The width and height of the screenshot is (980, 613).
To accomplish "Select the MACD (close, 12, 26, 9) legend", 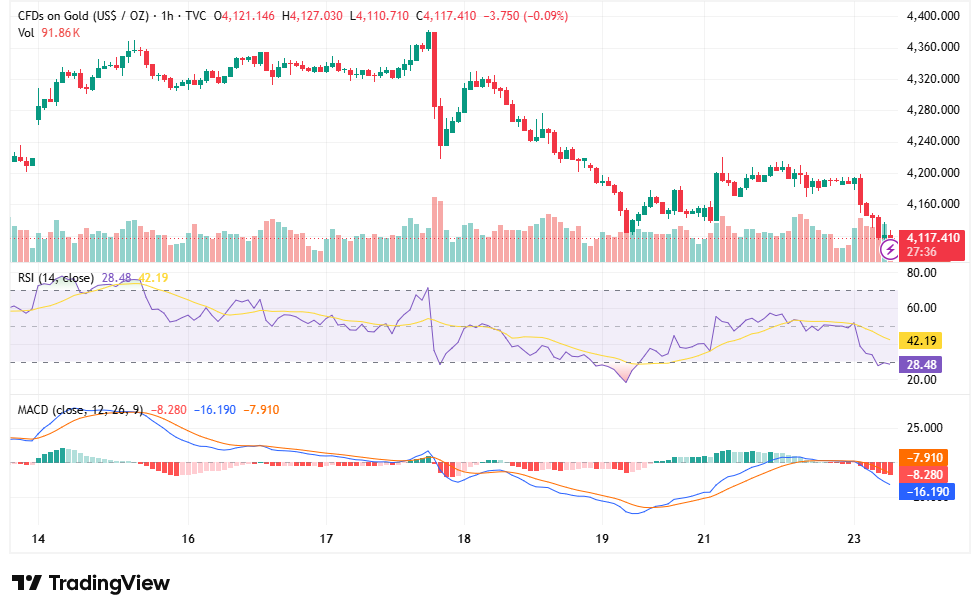I will click(80, 410).
